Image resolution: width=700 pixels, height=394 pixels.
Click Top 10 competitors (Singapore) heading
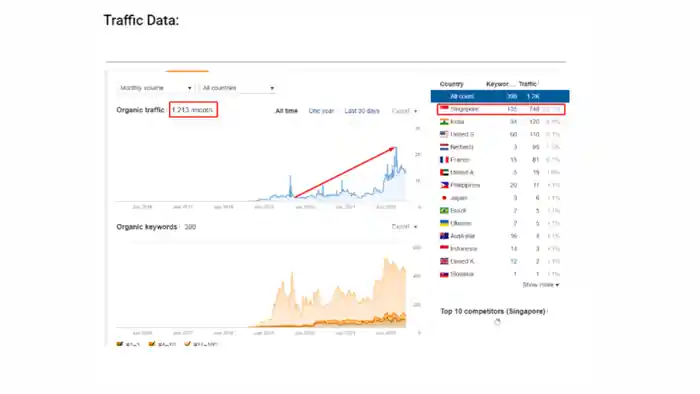[493, 311]
